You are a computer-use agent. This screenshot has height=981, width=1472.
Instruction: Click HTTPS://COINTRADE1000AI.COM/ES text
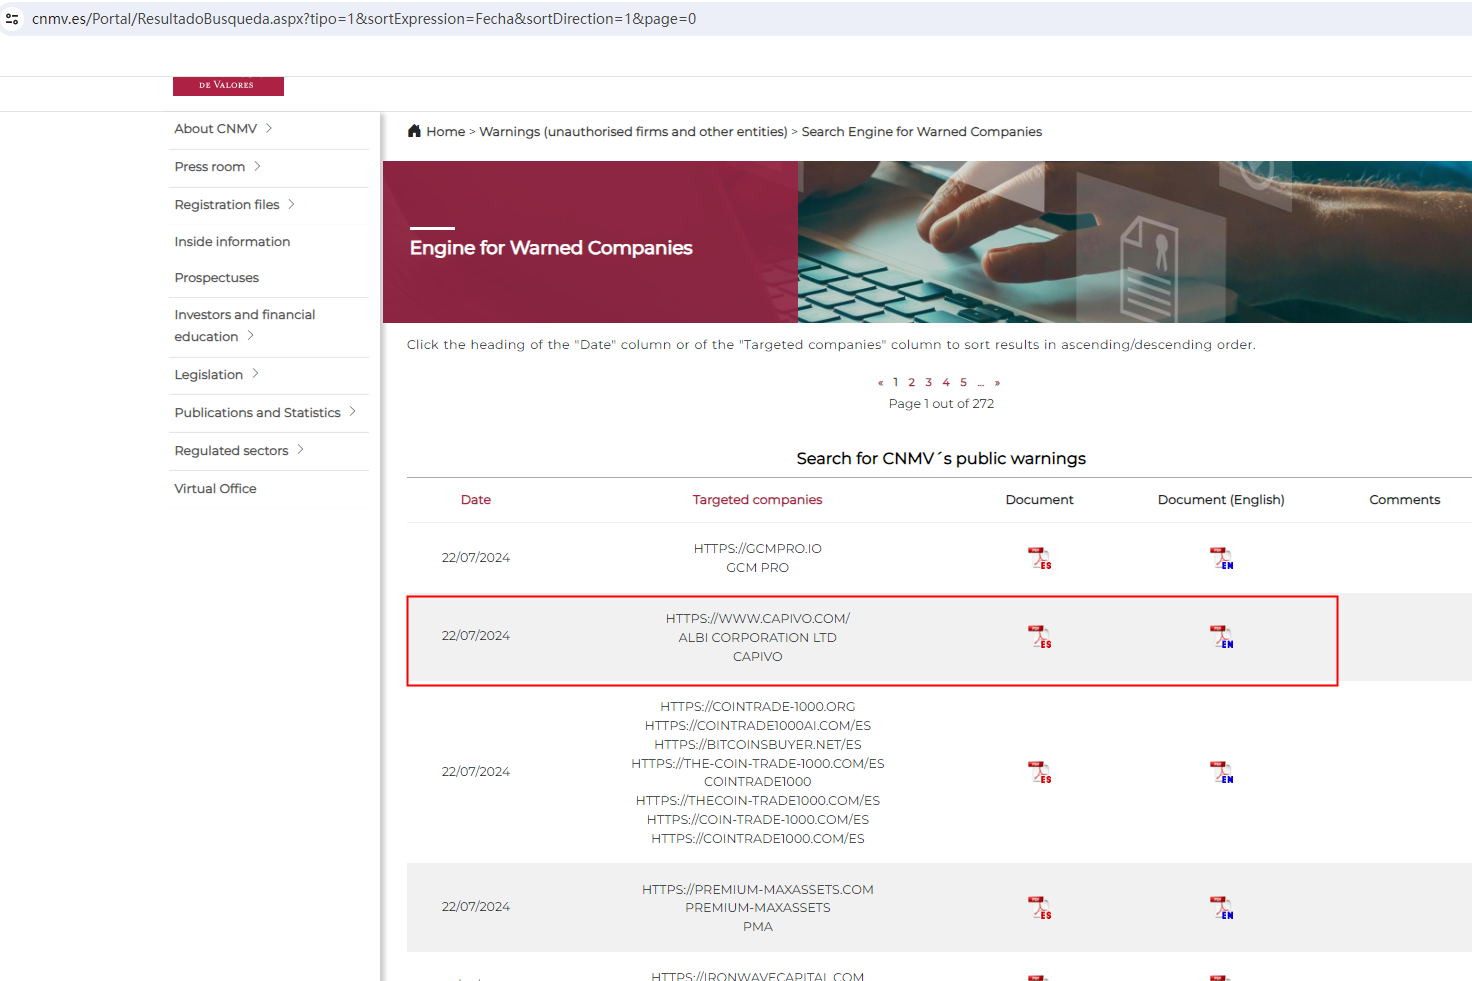point(758,726)
